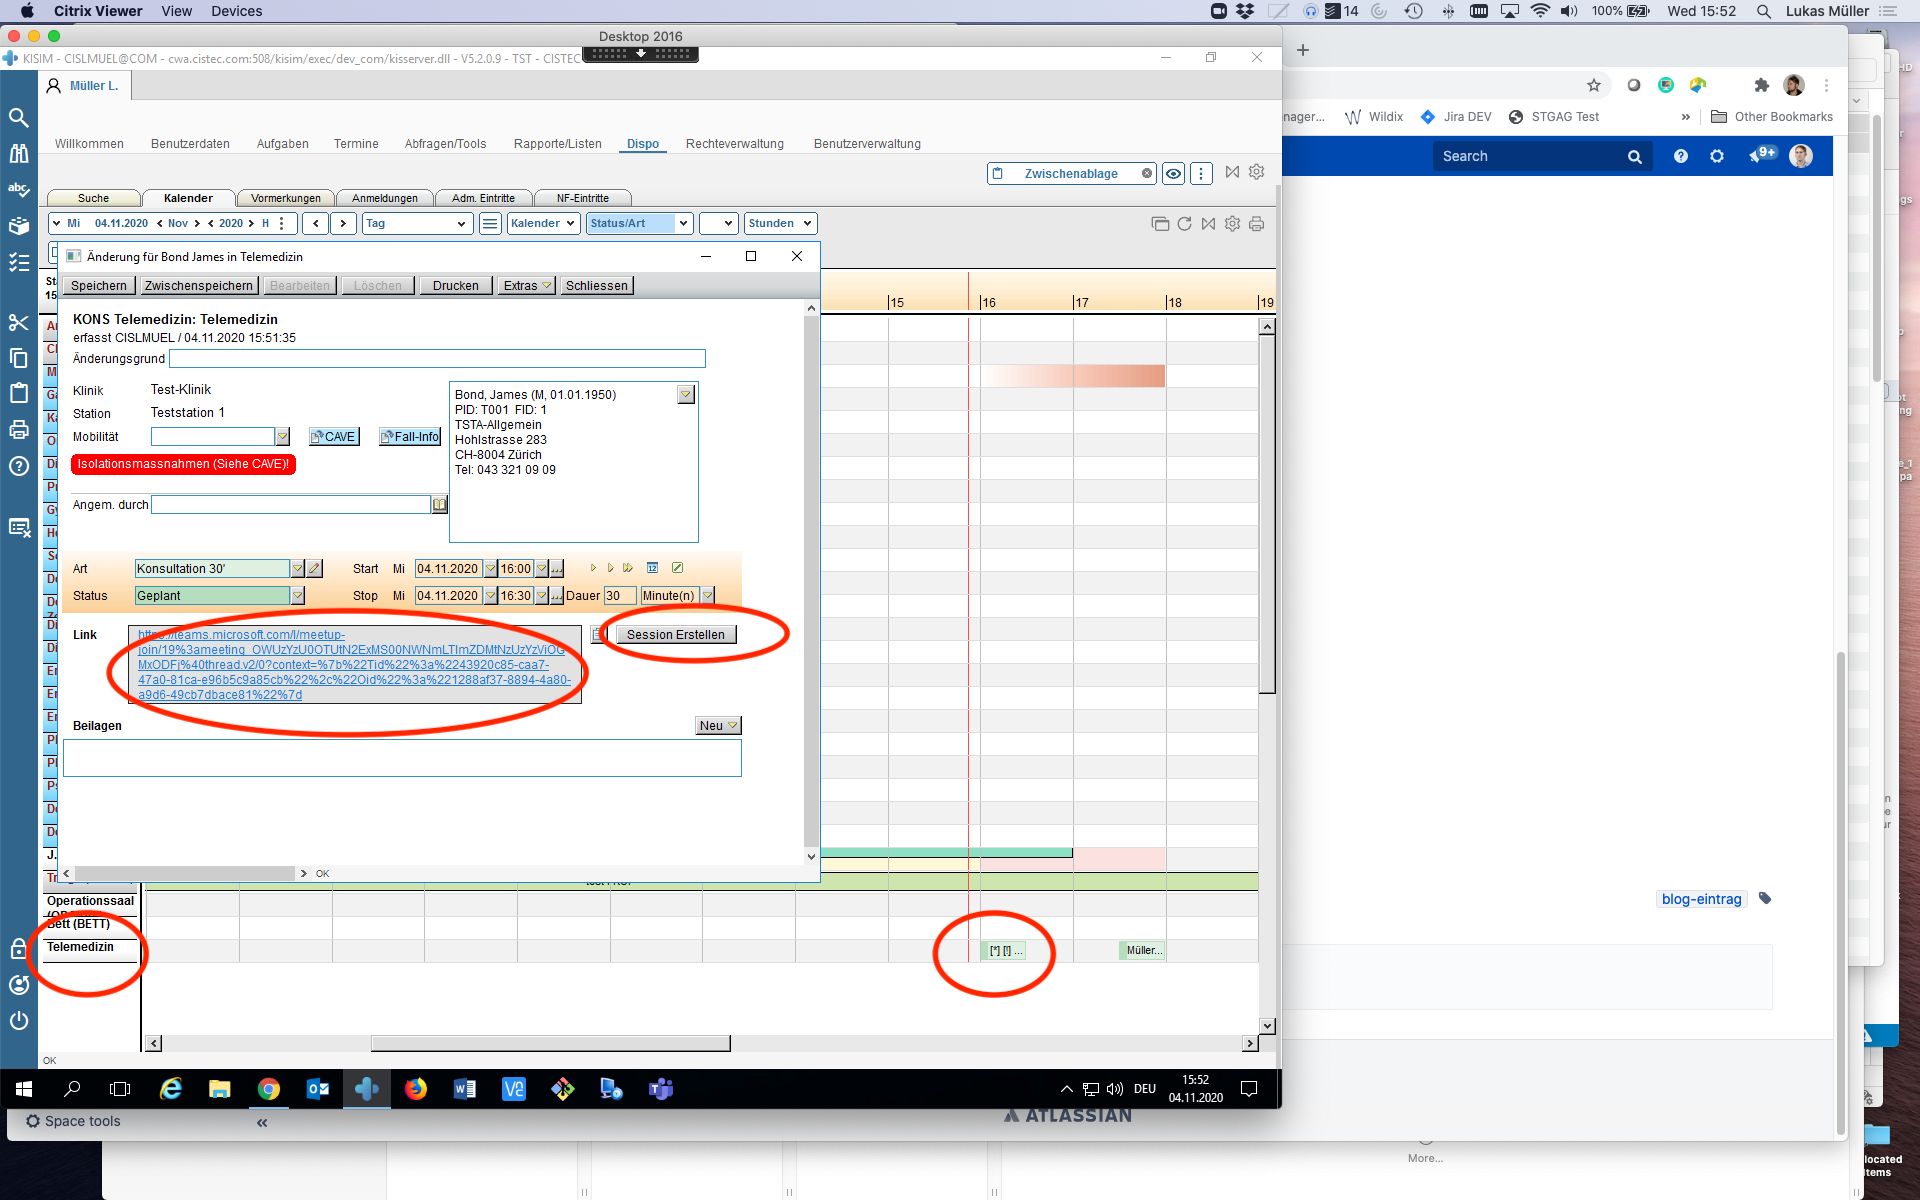Toggle the list view hamburger button
Image resolution: width=1920 pixels, height=1200 pixels.
490,224
